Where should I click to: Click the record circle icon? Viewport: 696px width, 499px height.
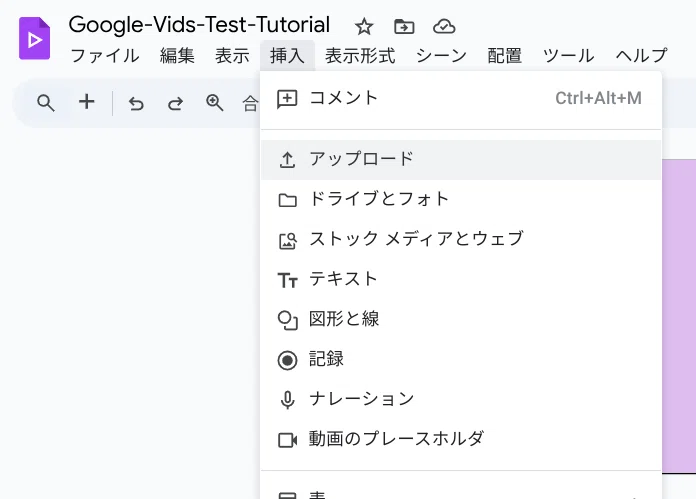287,360
